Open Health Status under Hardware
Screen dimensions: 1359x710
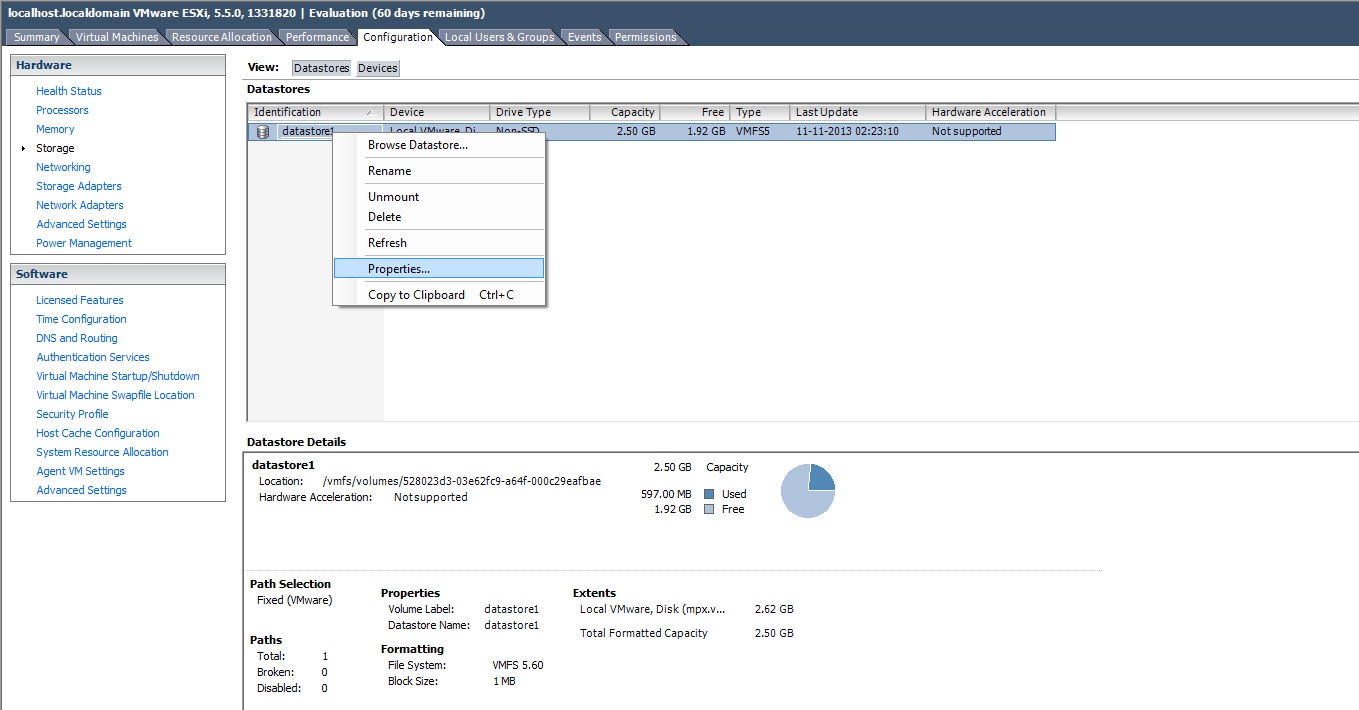(69, 91)
